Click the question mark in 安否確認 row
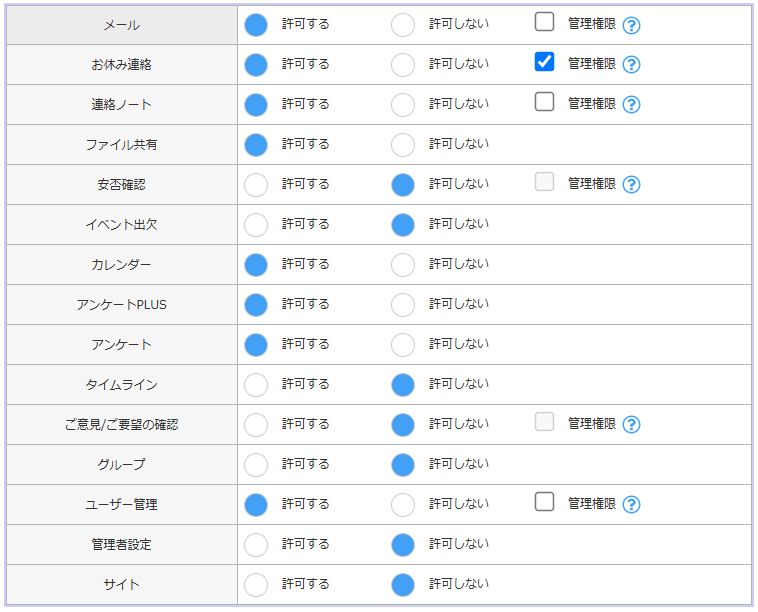 pyautogui.click(x=631, y=185)
